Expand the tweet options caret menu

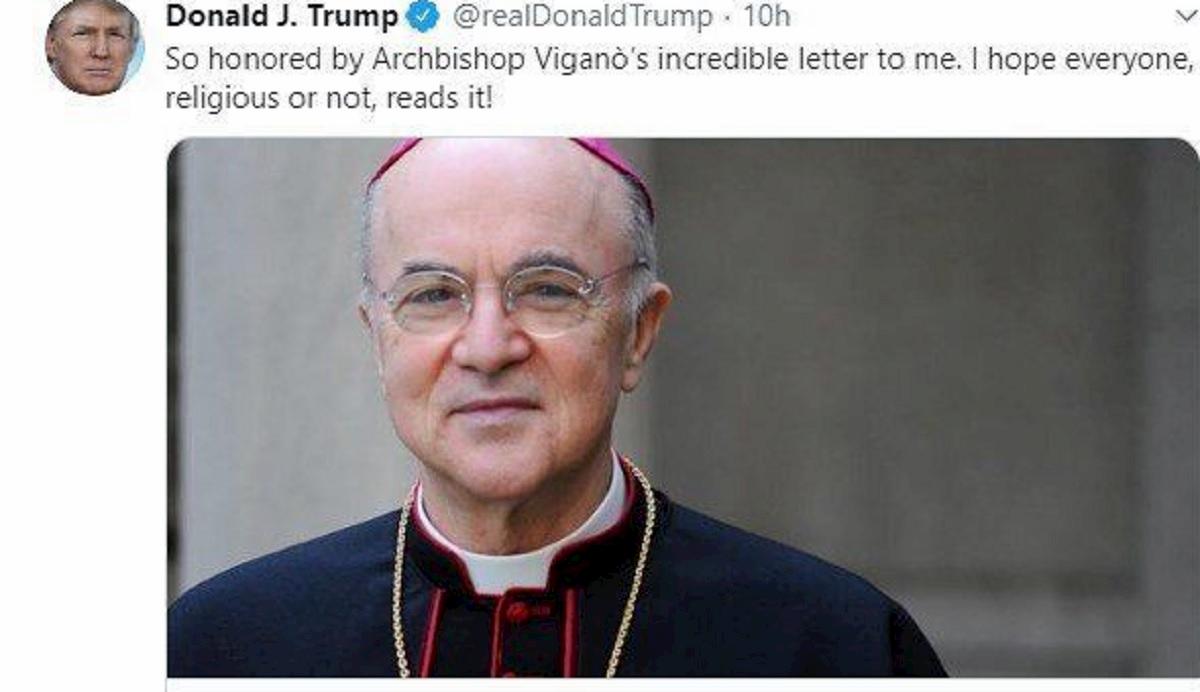(1186, 16)
